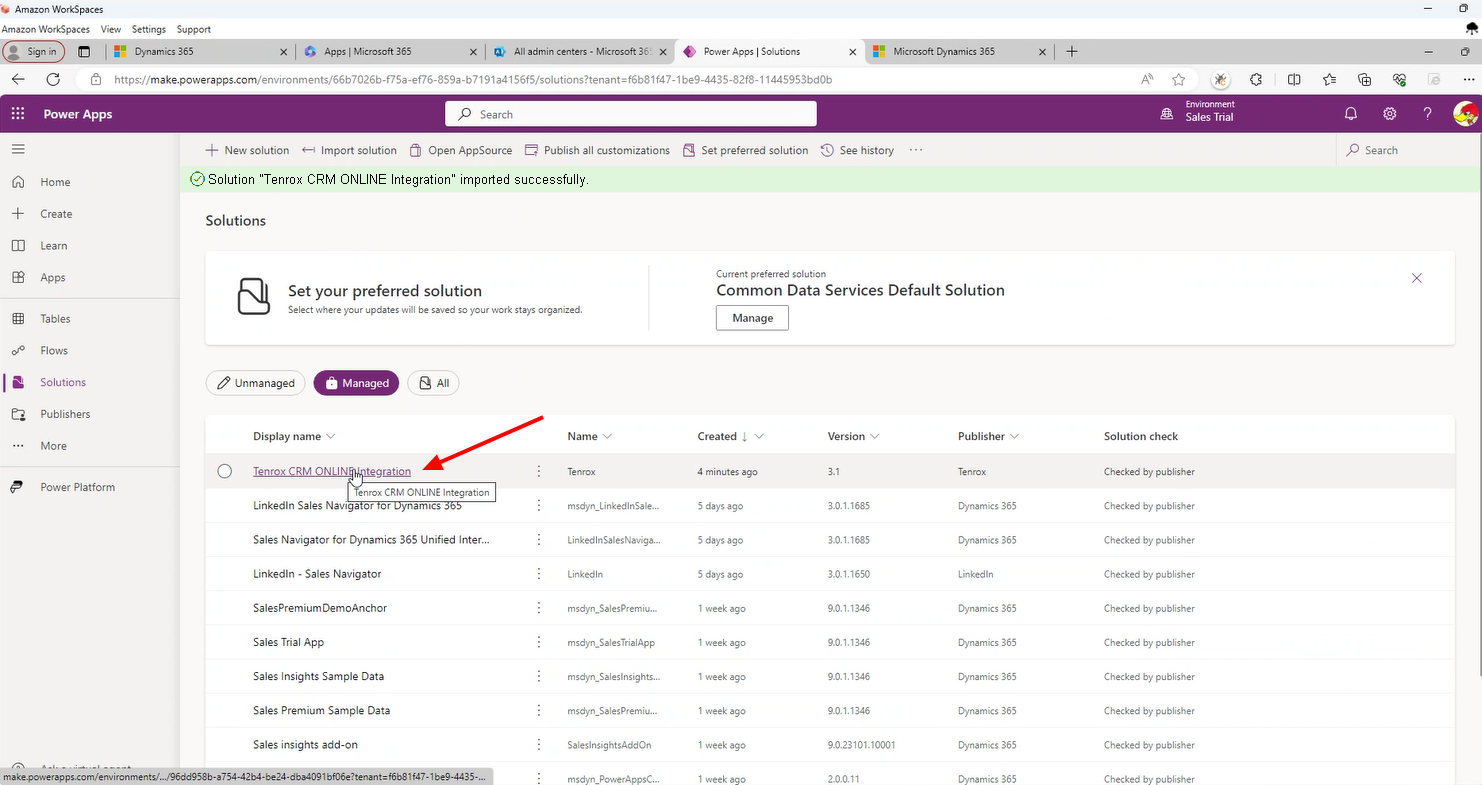Viewport: 1482px width, 785px height.
Task: Open Amazon WorkSpaces Settings menu
Action: 149,30
